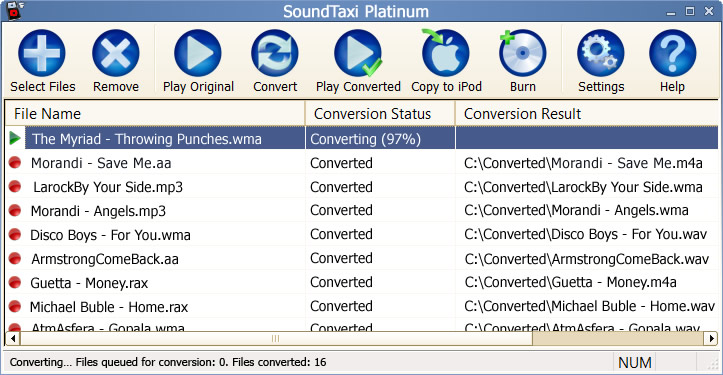Click the Select Files plus icon
This screenshot has height=375, width=723.
click(41, 53)
